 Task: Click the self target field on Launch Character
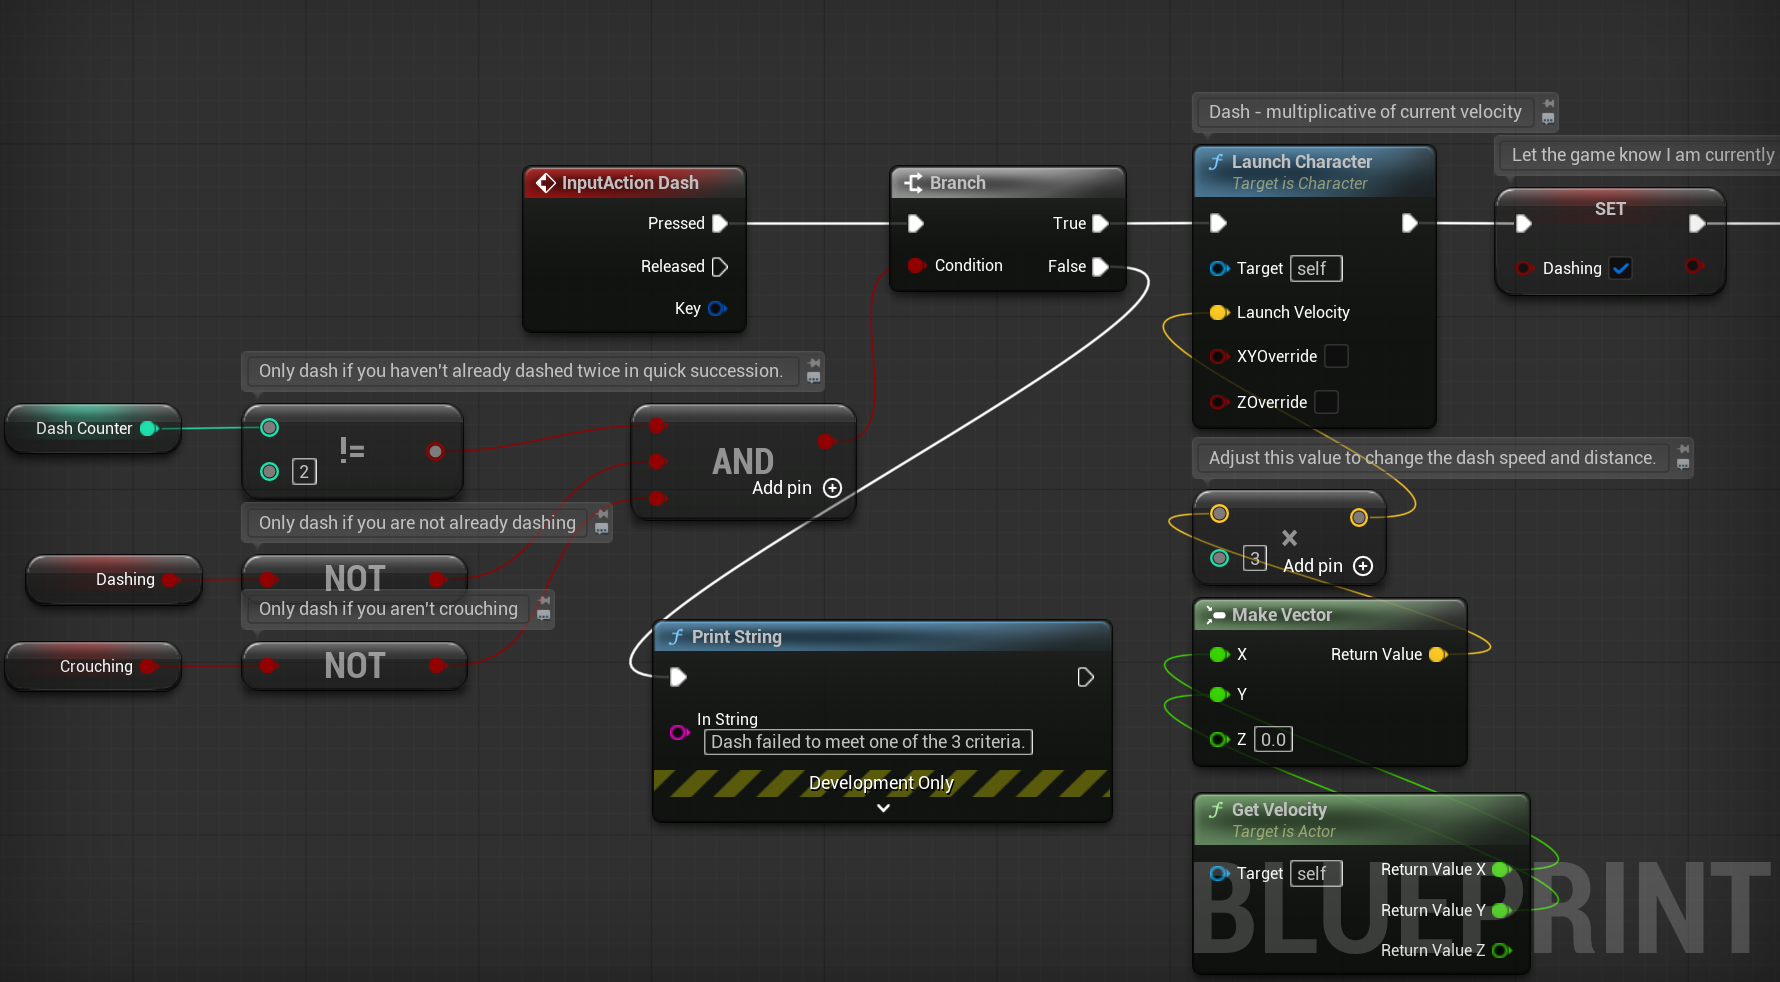pyautogui.click(x=1316, y=269)
